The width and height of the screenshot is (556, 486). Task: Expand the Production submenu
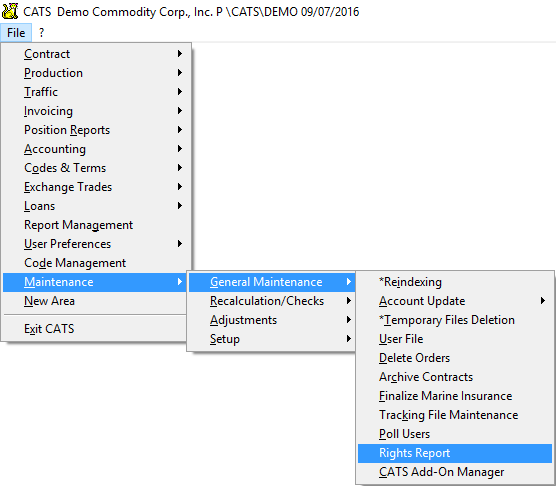[x=96, y=73]
